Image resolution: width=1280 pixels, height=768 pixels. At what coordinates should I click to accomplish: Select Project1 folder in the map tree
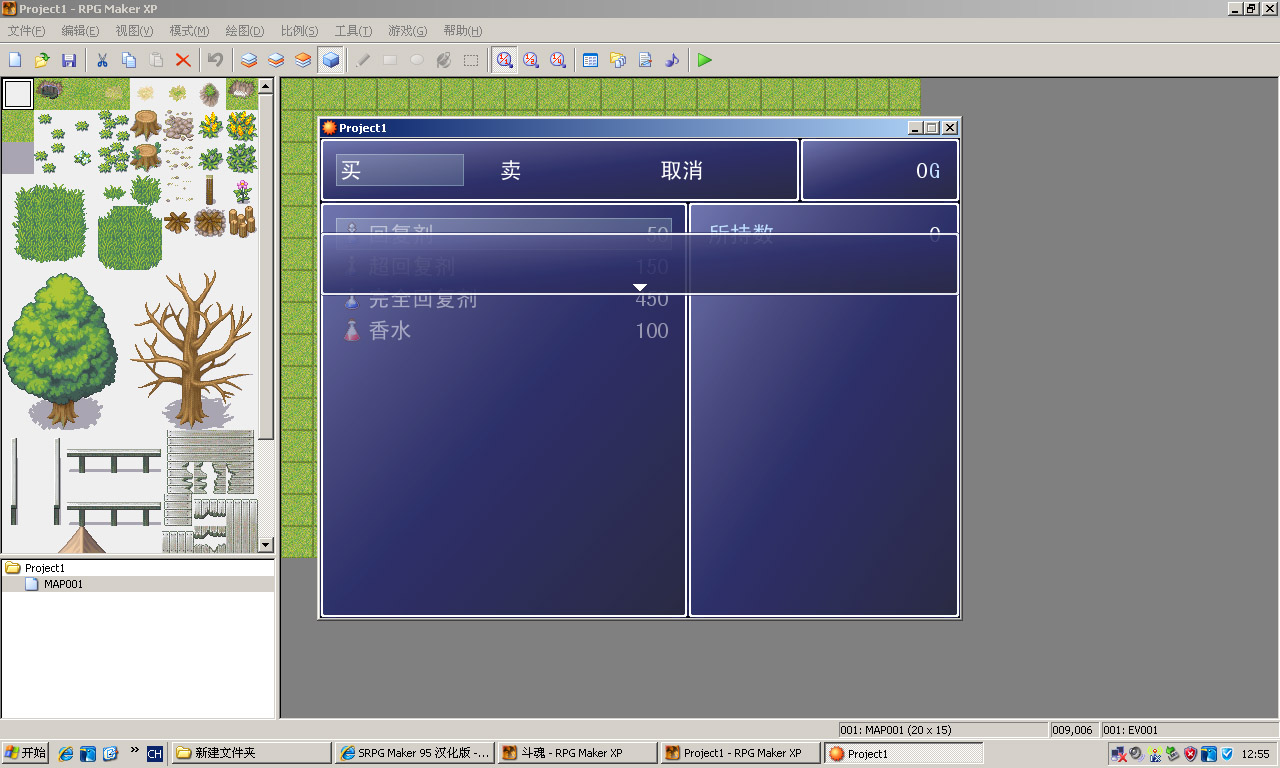pos(44,568)
